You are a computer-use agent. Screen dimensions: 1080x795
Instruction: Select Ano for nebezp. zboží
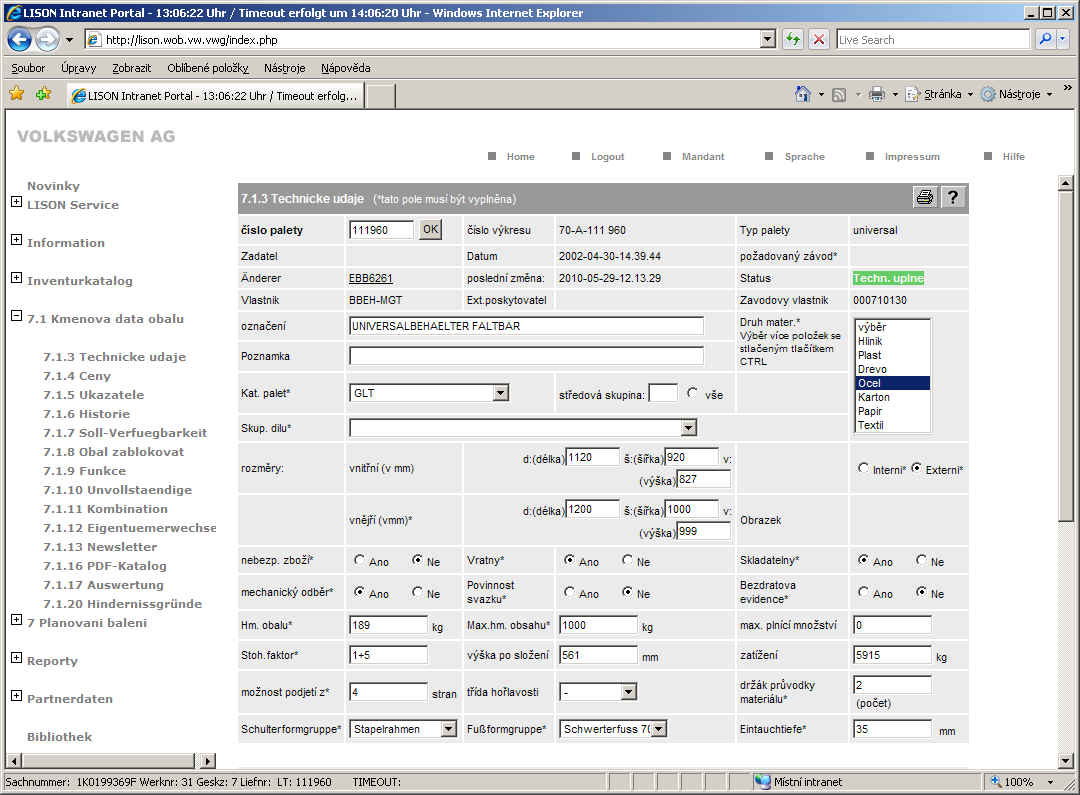[x=360, y=560]
